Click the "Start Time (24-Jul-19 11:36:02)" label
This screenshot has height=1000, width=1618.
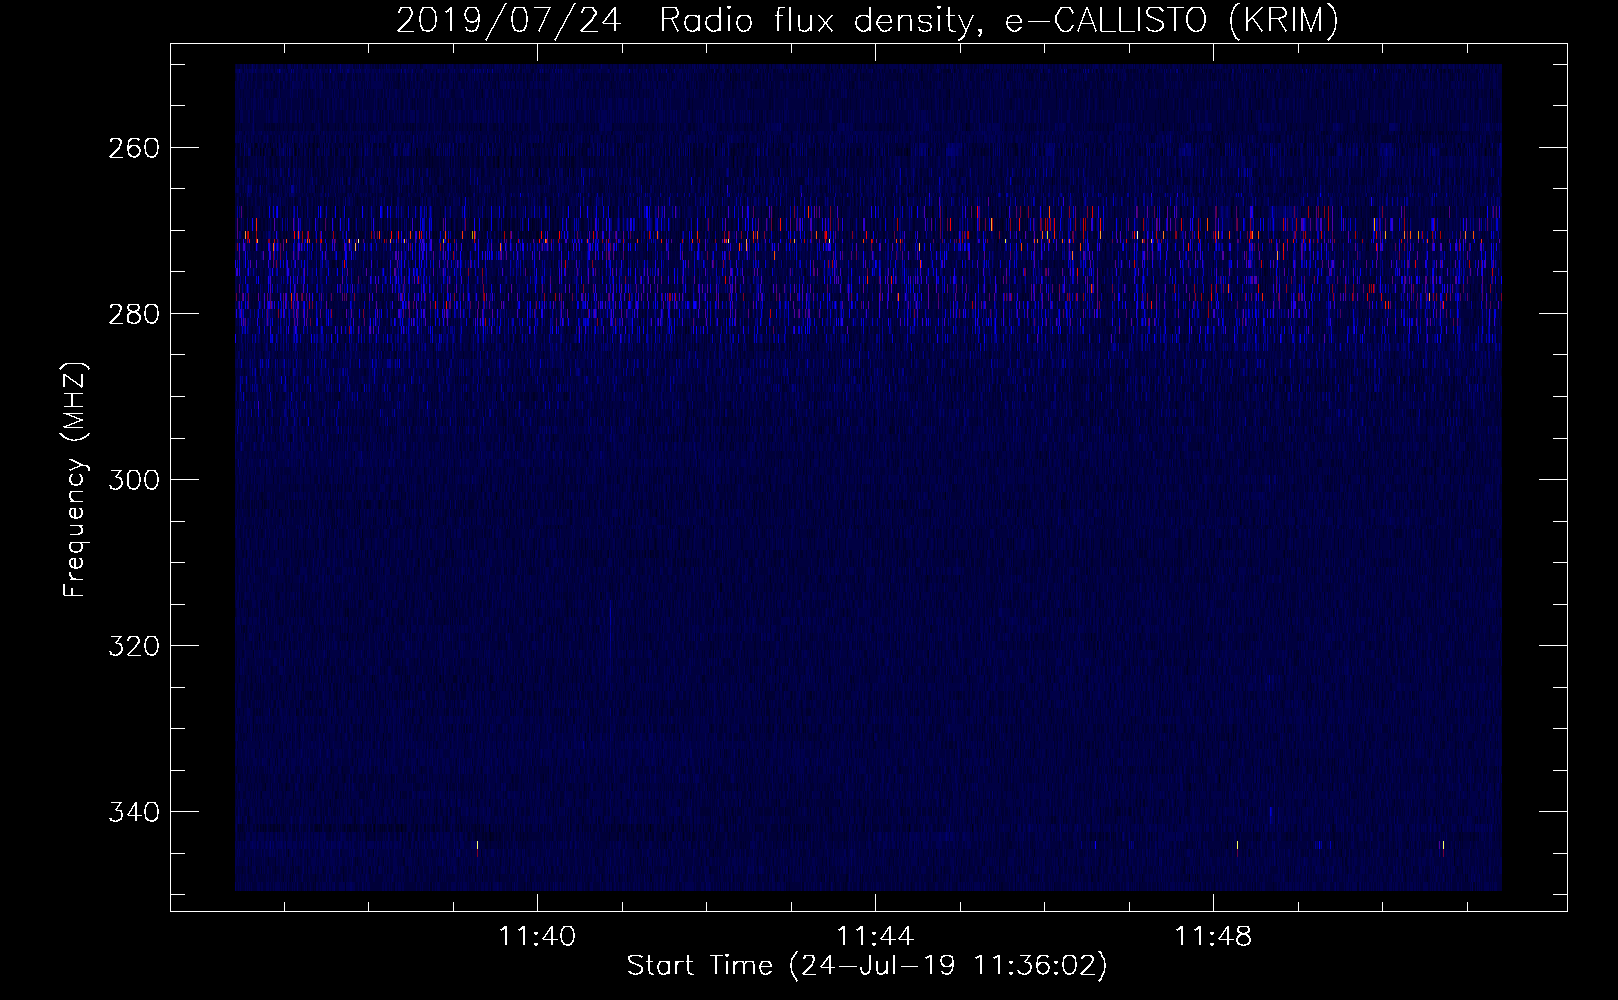[867, 966]
